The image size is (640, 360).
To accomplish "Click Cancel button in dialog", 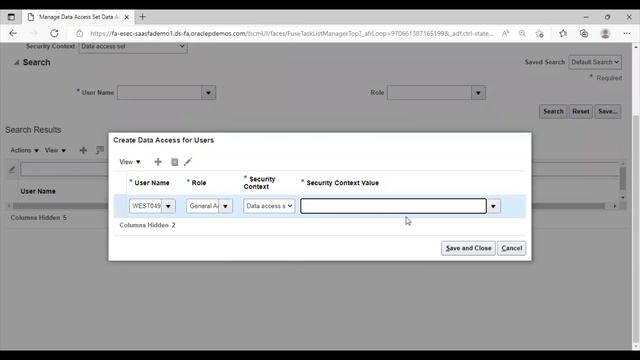I will (x=511, y=248).
